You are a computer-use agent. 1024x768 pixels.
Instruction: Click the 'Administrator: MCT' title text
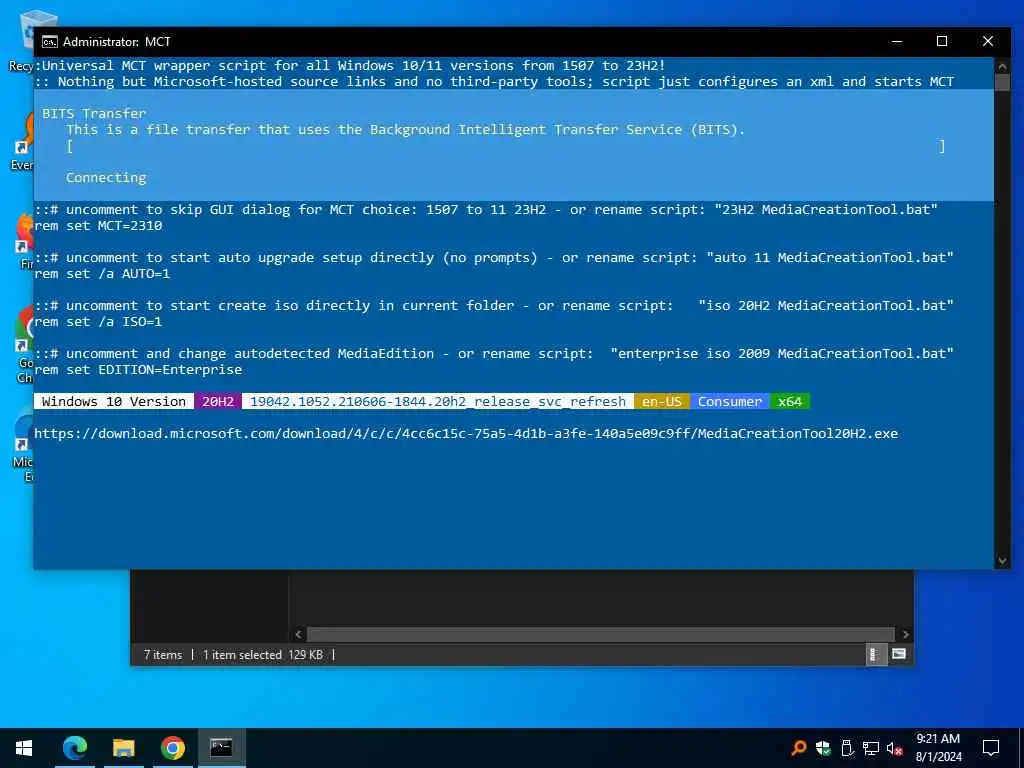pos(116,42)
